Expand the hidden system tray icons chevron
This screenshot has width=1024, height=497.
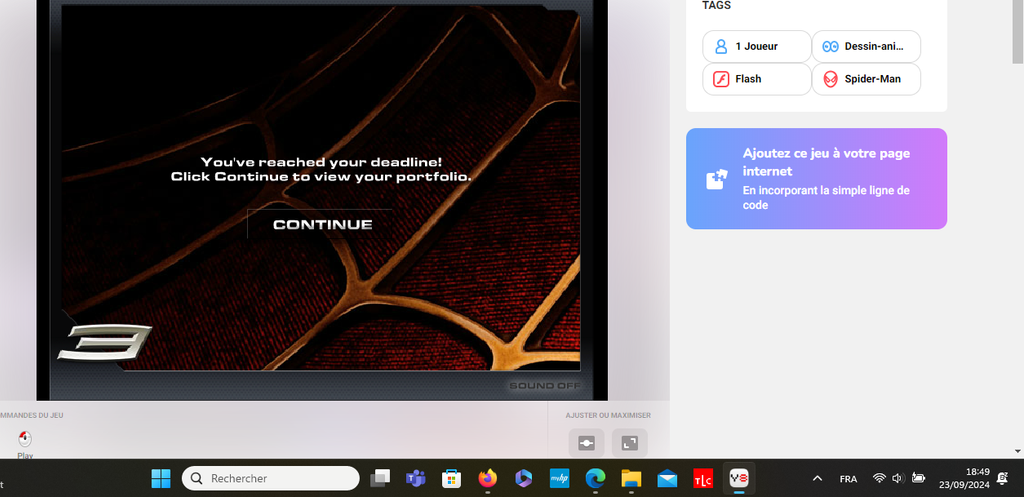(817, 478)
